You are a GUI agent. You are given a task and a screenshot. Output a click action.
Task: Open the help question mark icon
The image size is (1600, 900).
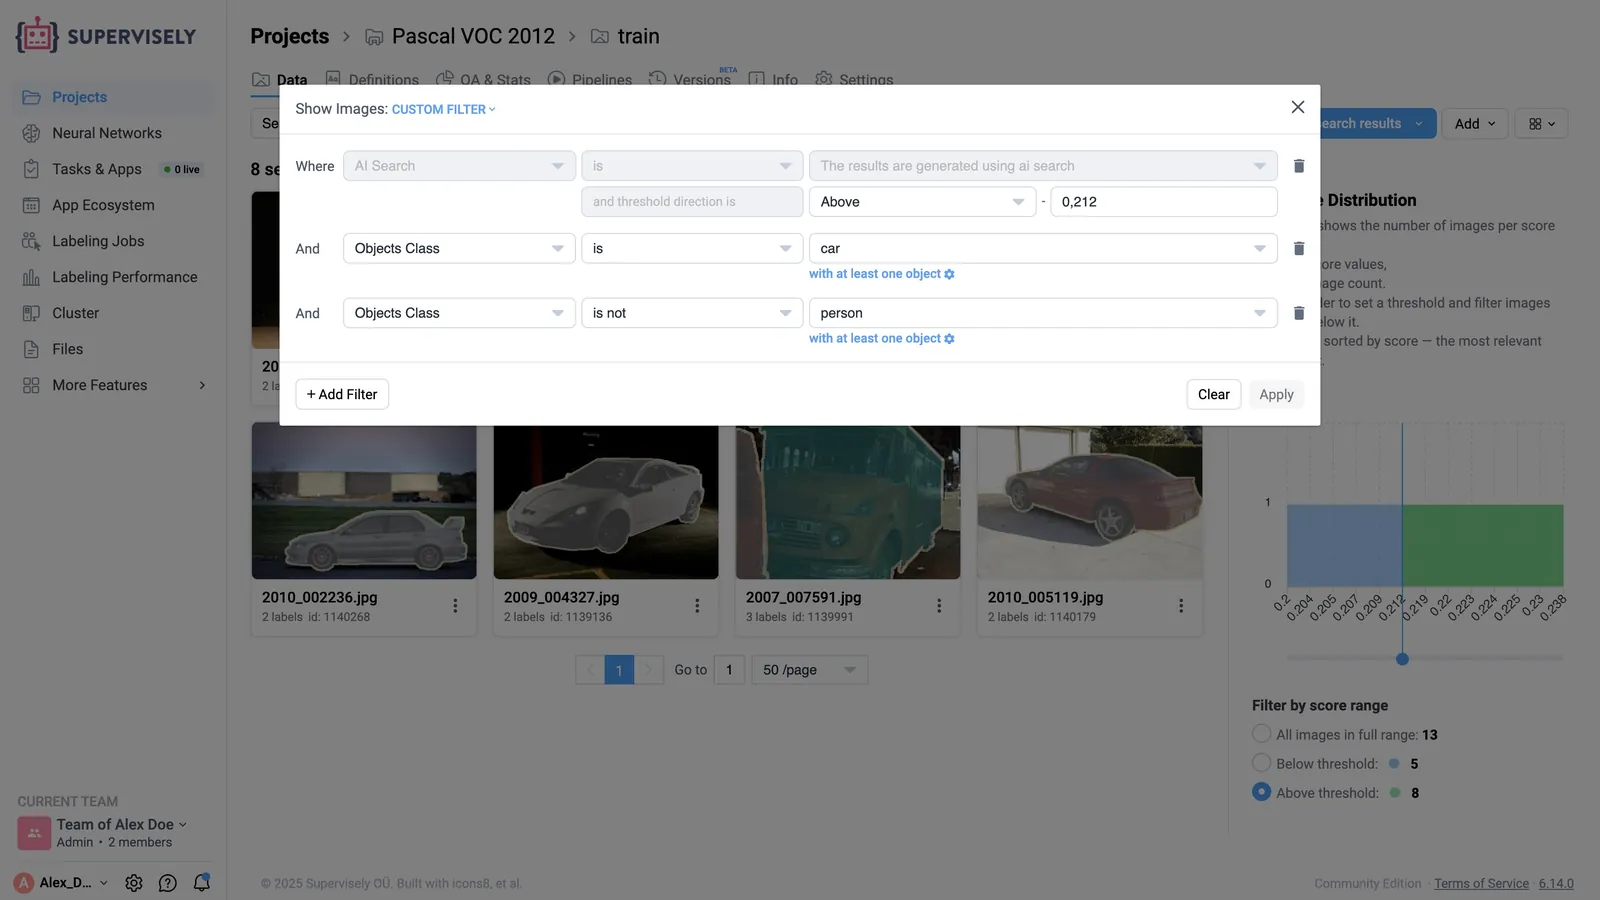click(168, 883)
